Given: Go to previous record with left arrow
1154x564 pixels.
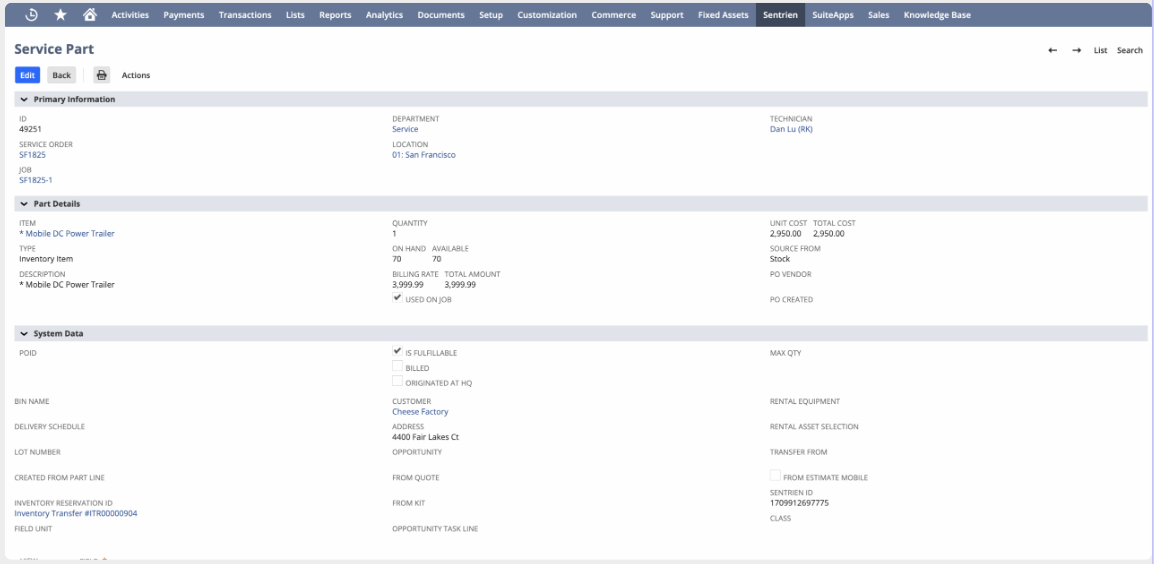Looking at the screenshot, I should (x=1052, y=50).
